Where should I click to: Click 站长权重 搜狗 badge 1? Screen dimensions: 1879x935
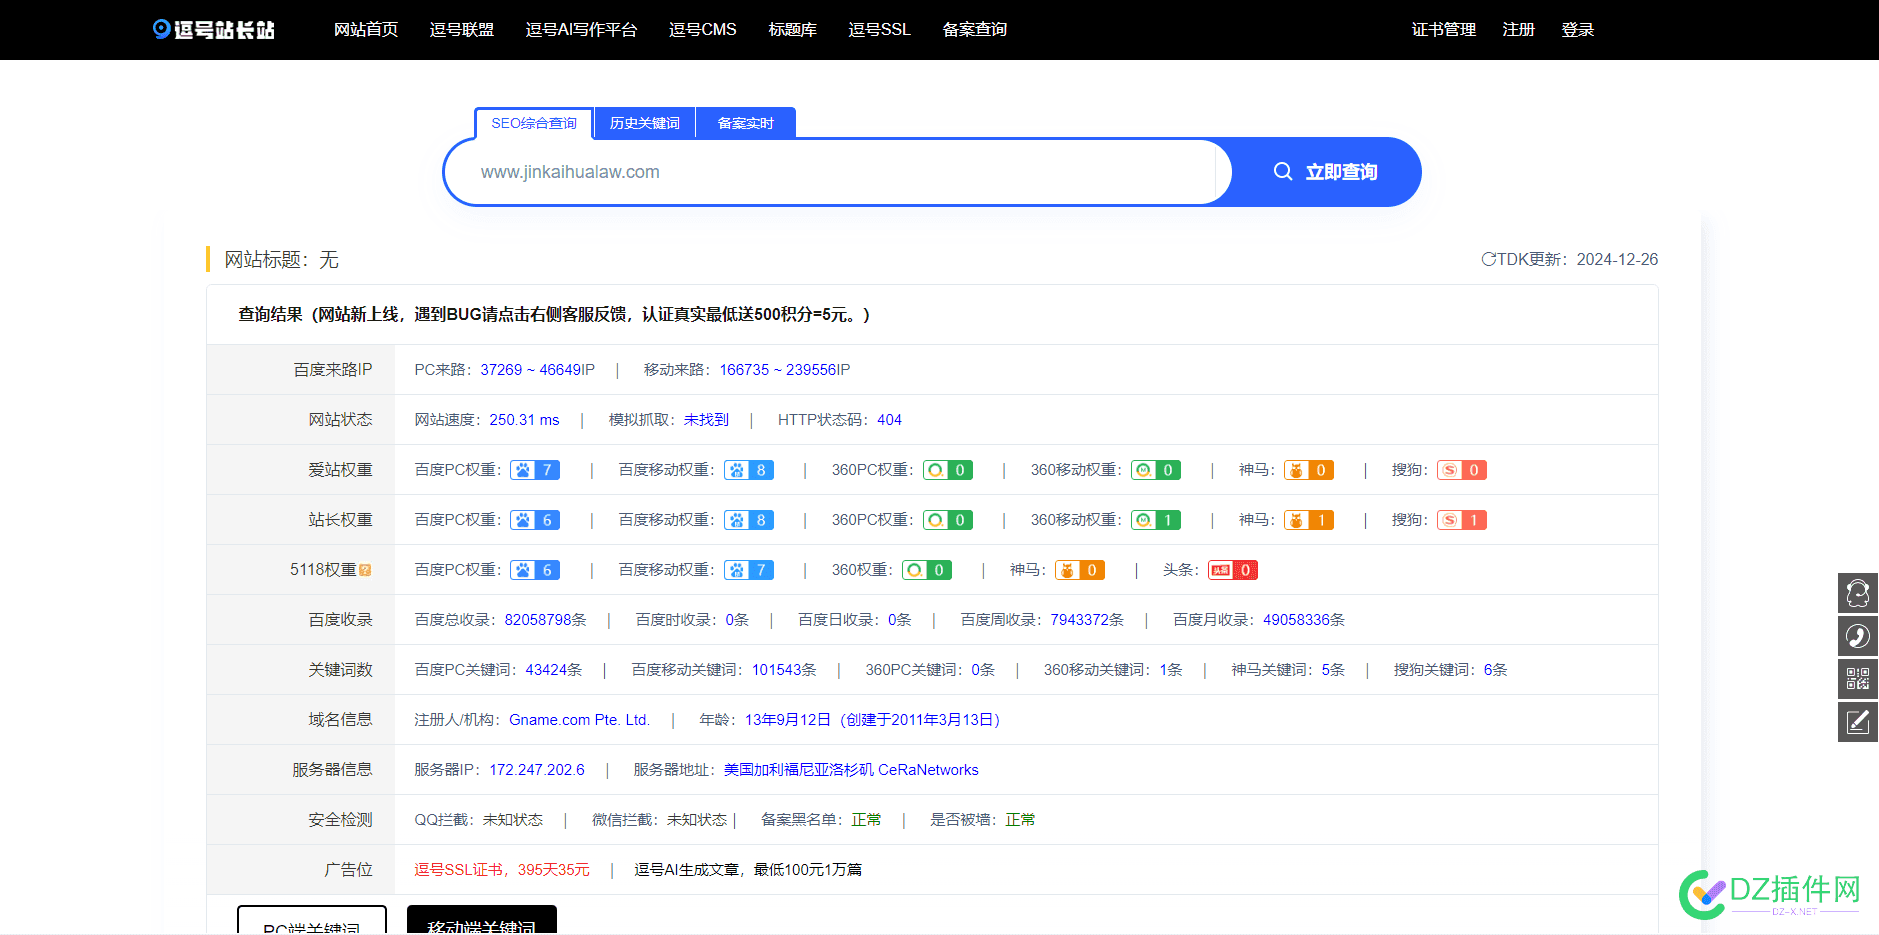coord(1462,520)
